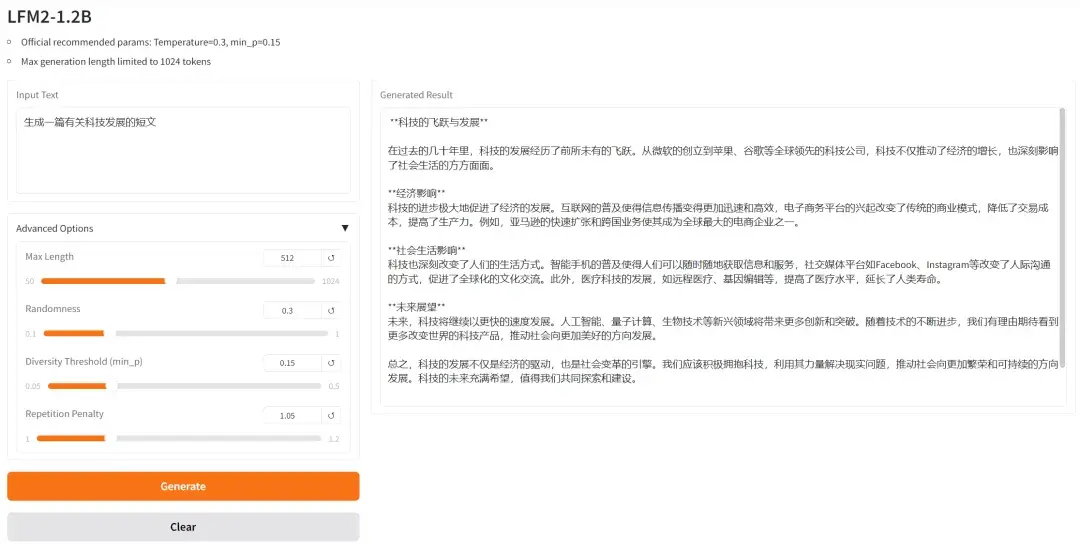
Task: Click the 1024 maximum label of Max Length
Action: coord(331,281)
